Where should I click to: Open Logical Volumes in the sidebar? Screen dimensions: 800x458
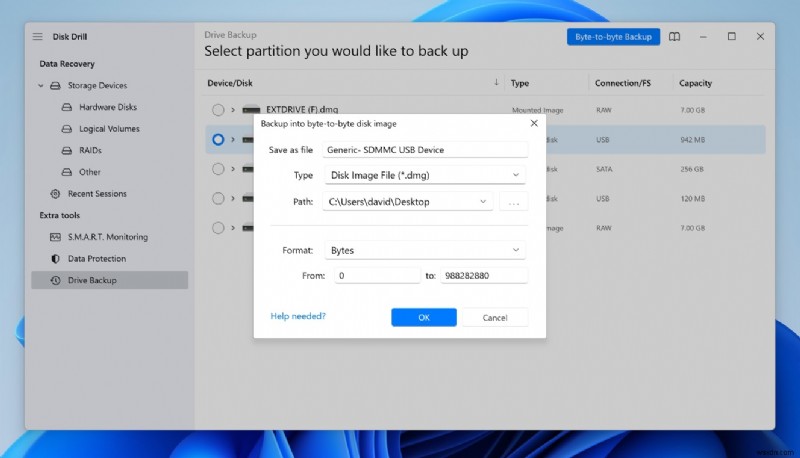[109, 129]
